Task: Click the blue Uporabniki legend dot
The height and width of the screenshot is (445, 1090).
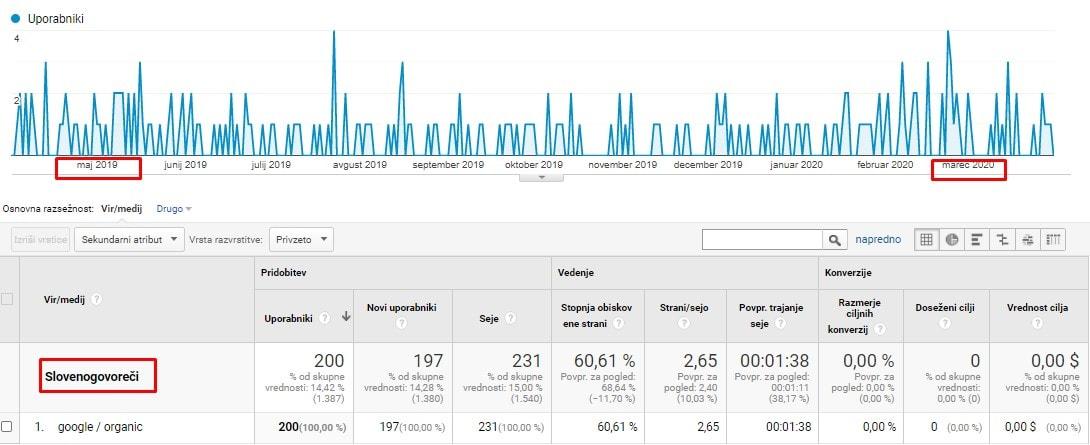Action: (15, 19)
